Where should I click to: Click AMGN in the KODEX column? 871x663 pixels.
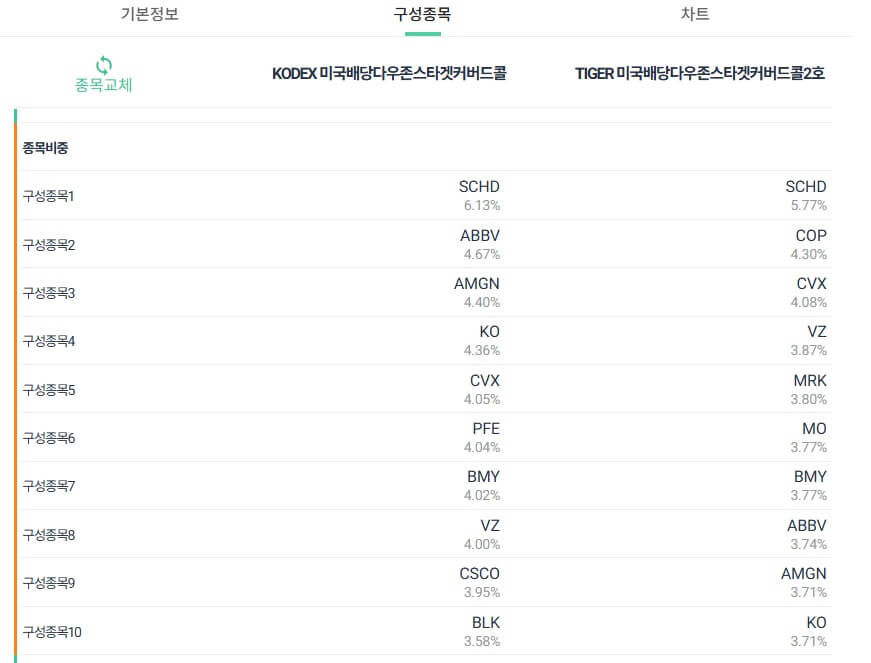[x=477, y=284]
